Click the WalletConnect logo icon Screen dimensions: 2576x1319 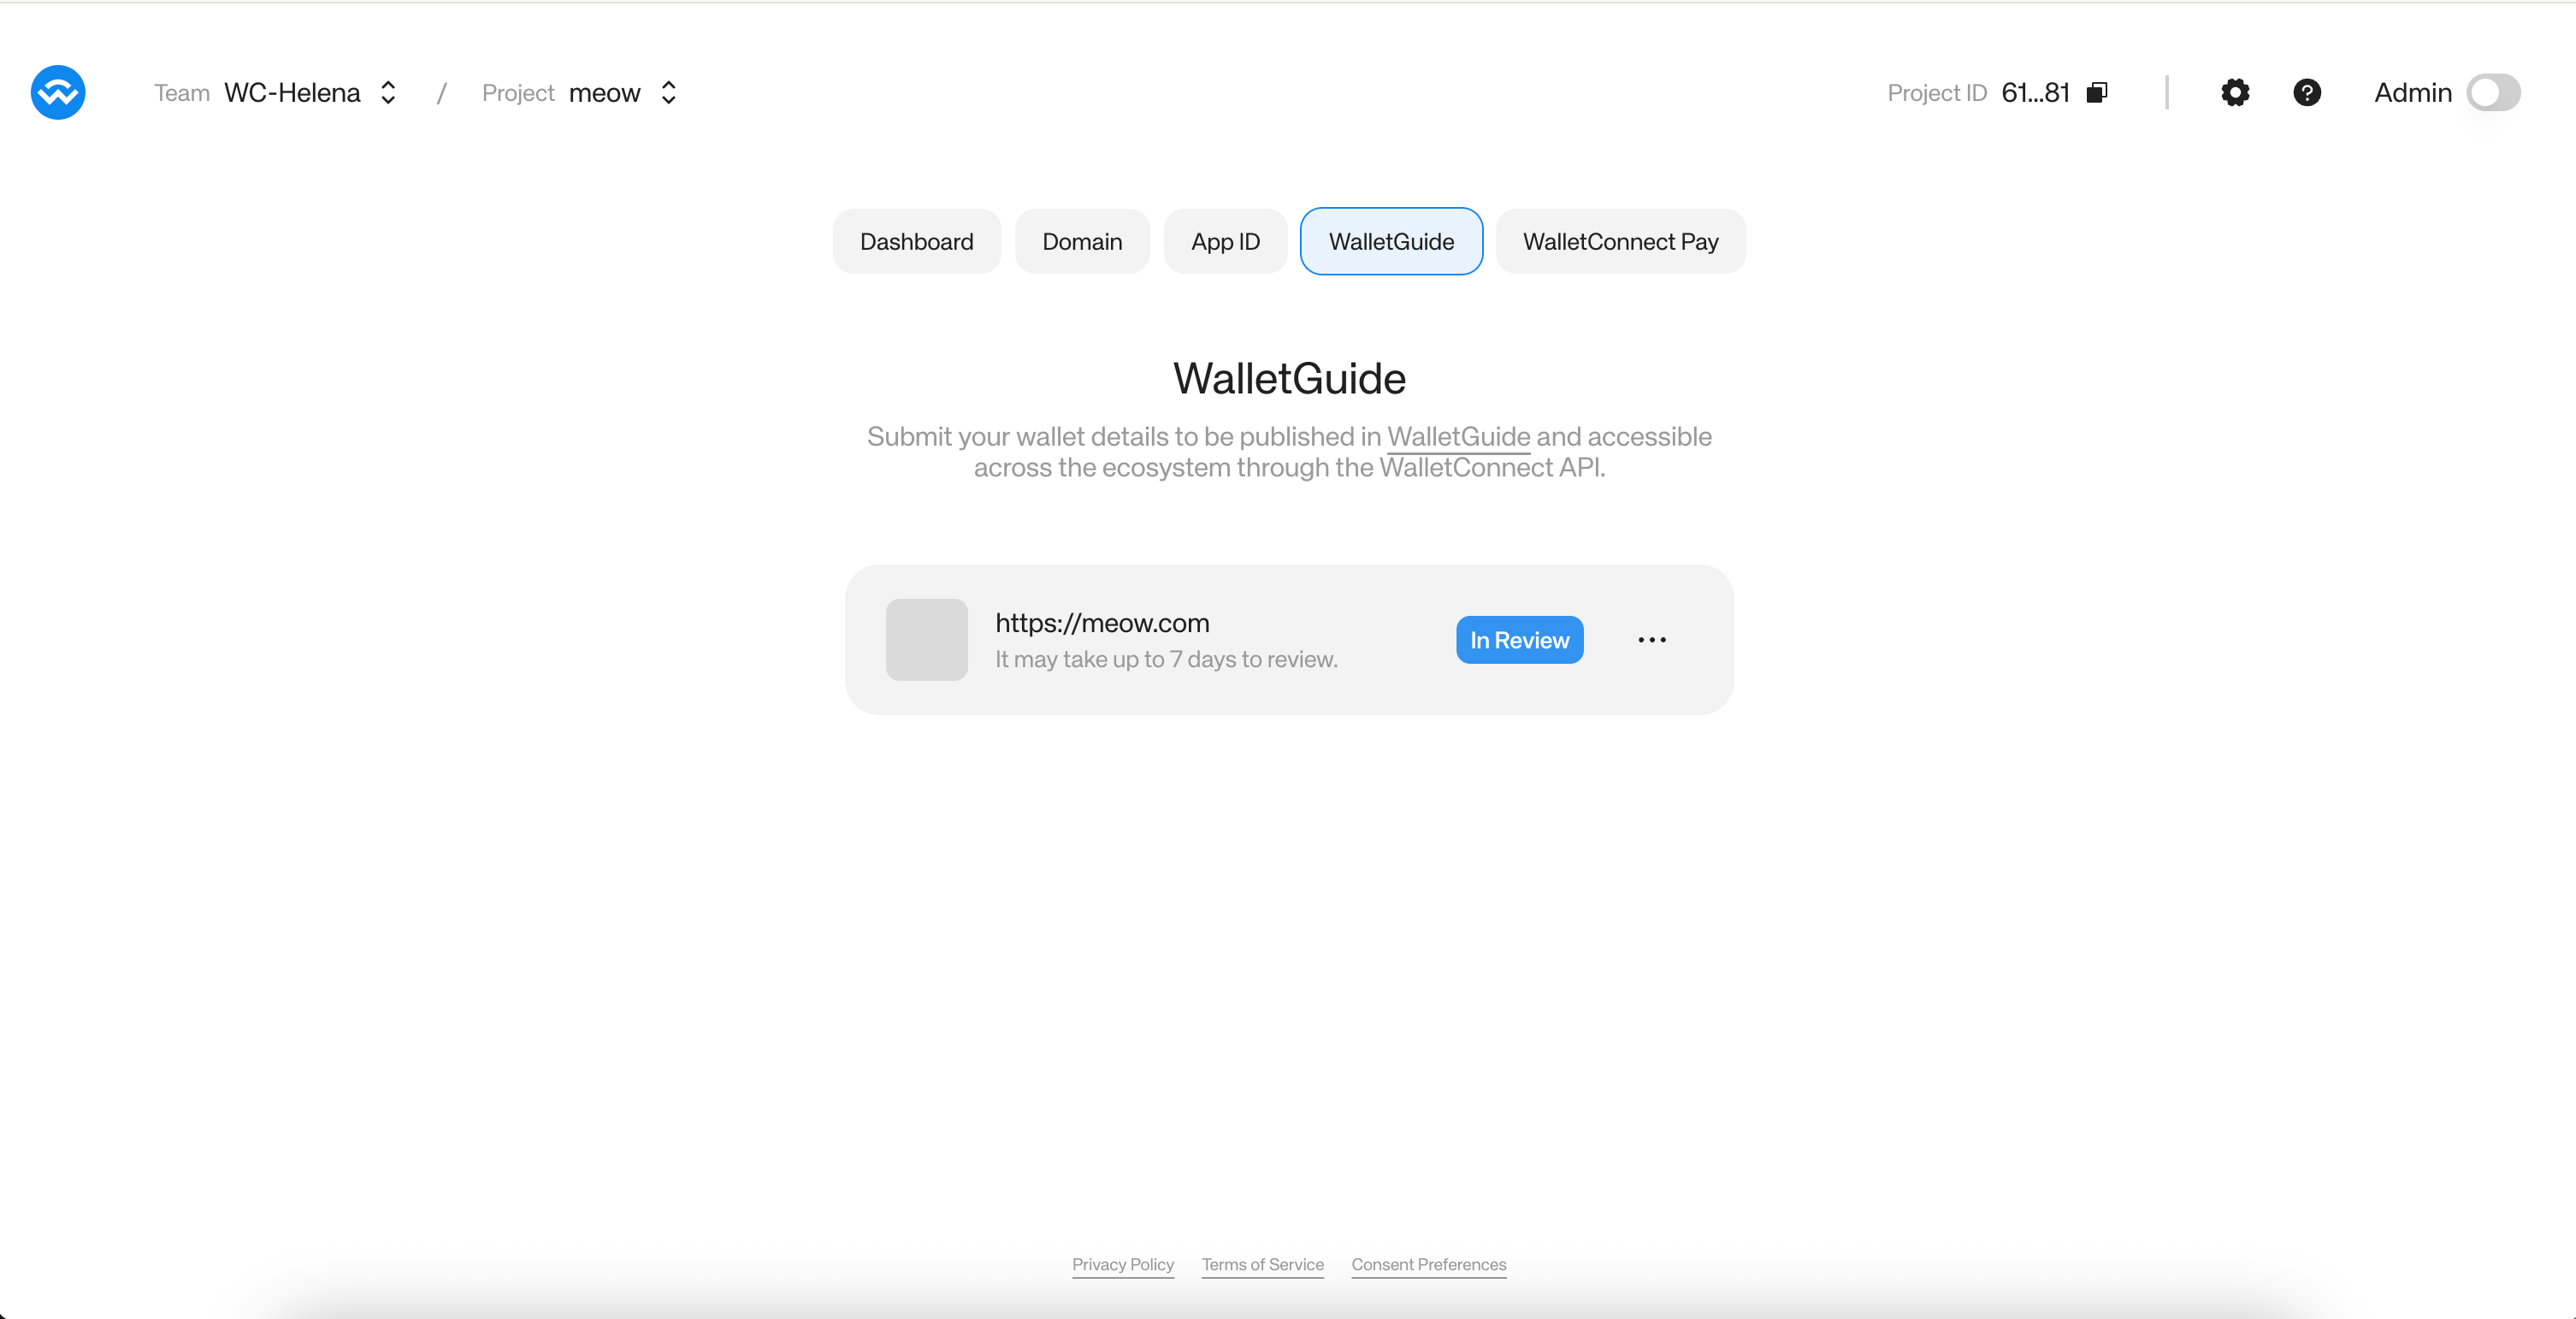(x=58, y=93)
